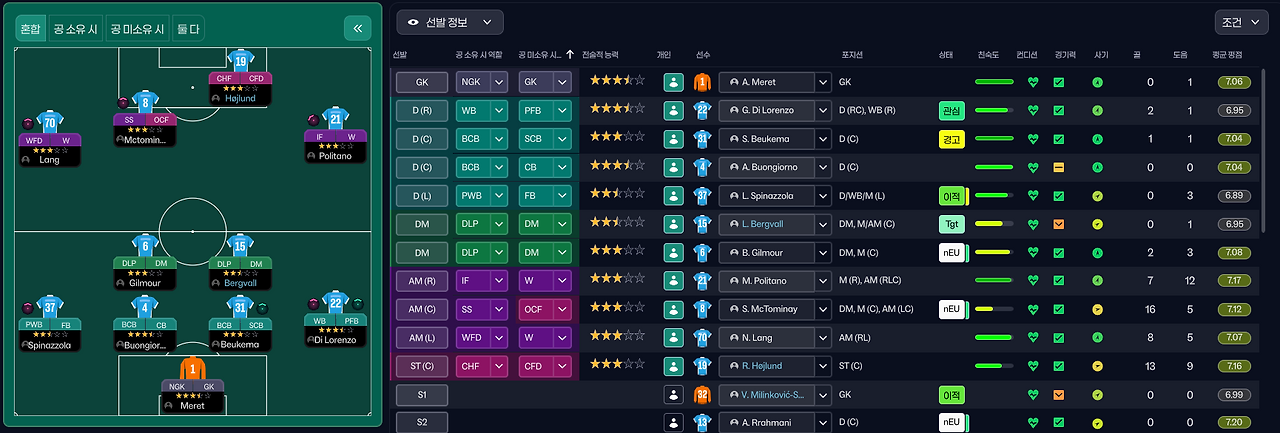Click match sharpness indicator for V. Milinković-Savić
This screenshot has height=433, width=1280.
pos(1059,395)
